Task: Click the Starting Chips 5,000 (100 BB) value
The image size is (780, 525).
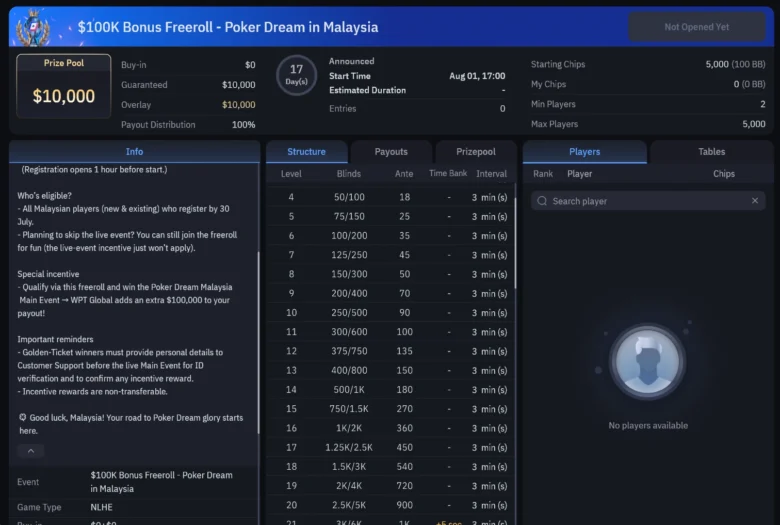Action: 735,64
